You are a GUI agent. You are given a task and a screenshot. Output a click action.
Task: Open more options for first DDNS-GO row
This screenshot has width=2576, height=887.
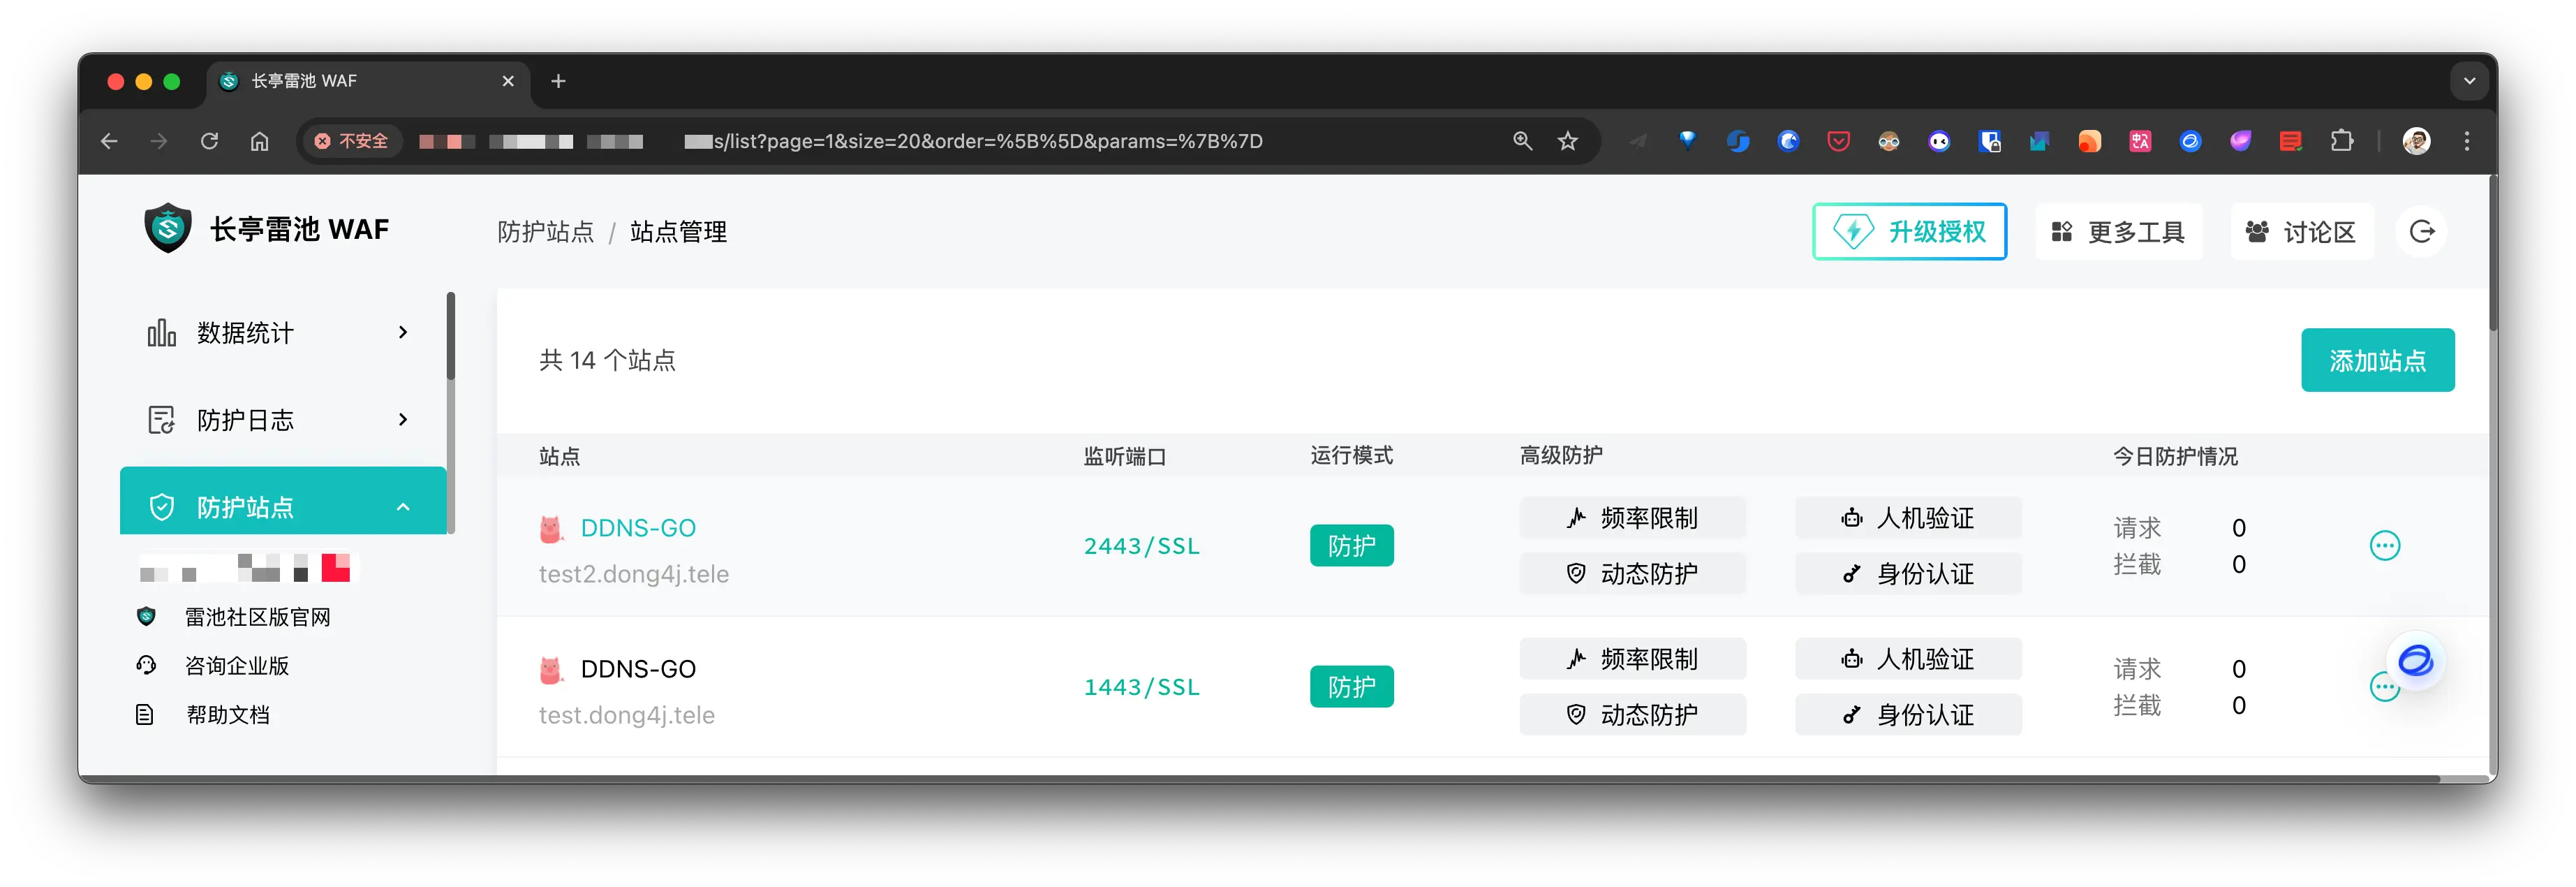[x=2384, y=546]
